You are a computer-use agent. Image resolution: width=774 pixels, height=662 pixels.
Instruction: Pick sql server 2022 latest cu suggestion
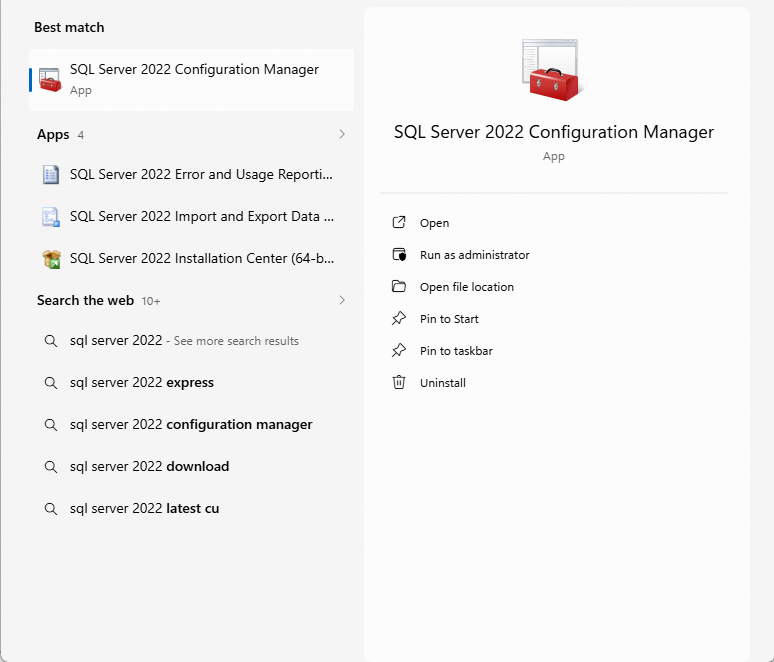click(x=144, y=509)
